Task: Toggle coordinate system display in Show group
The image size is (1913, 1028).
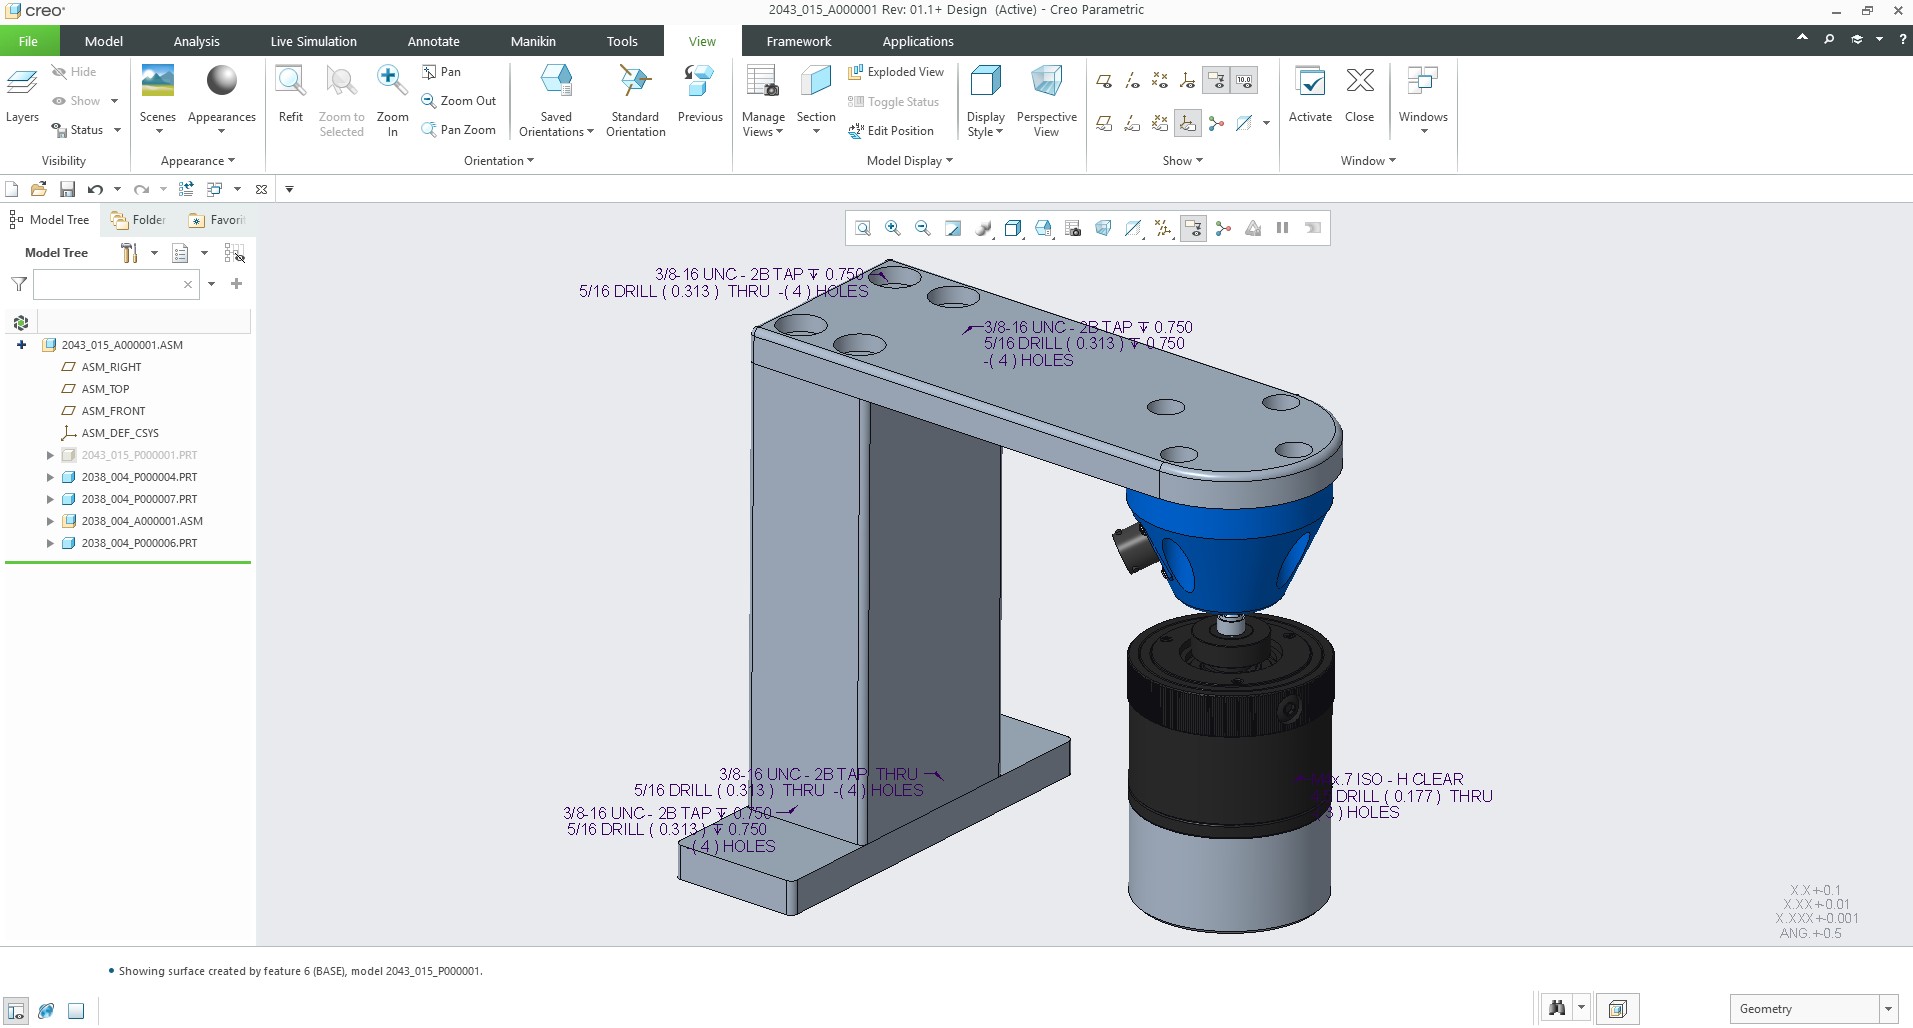Action: pos(1188,81)
